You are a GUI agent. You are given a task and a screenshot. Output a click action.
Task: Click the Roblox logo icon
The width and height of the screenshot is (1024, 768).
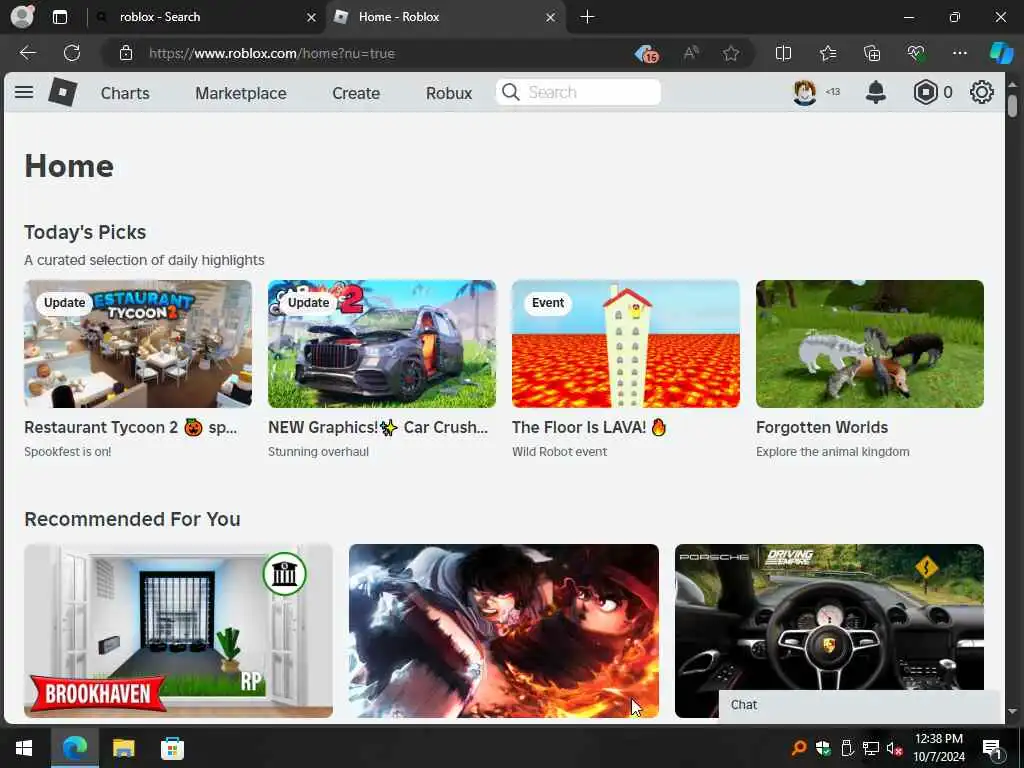[63, 92]
